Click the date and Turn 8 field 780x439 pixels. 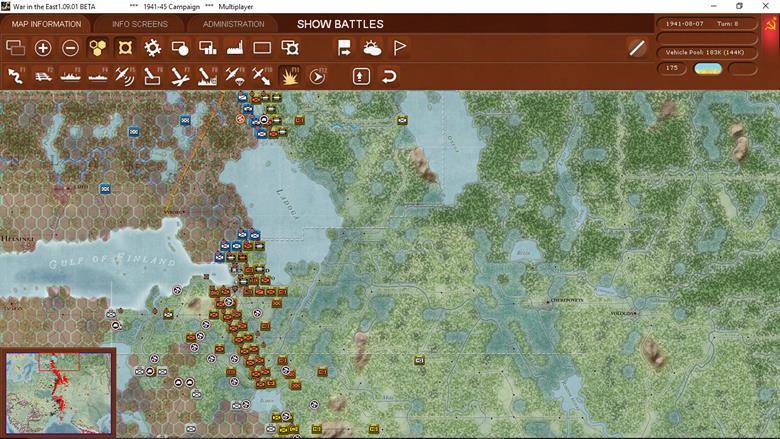pyautogui.click(x=707, y=24)
